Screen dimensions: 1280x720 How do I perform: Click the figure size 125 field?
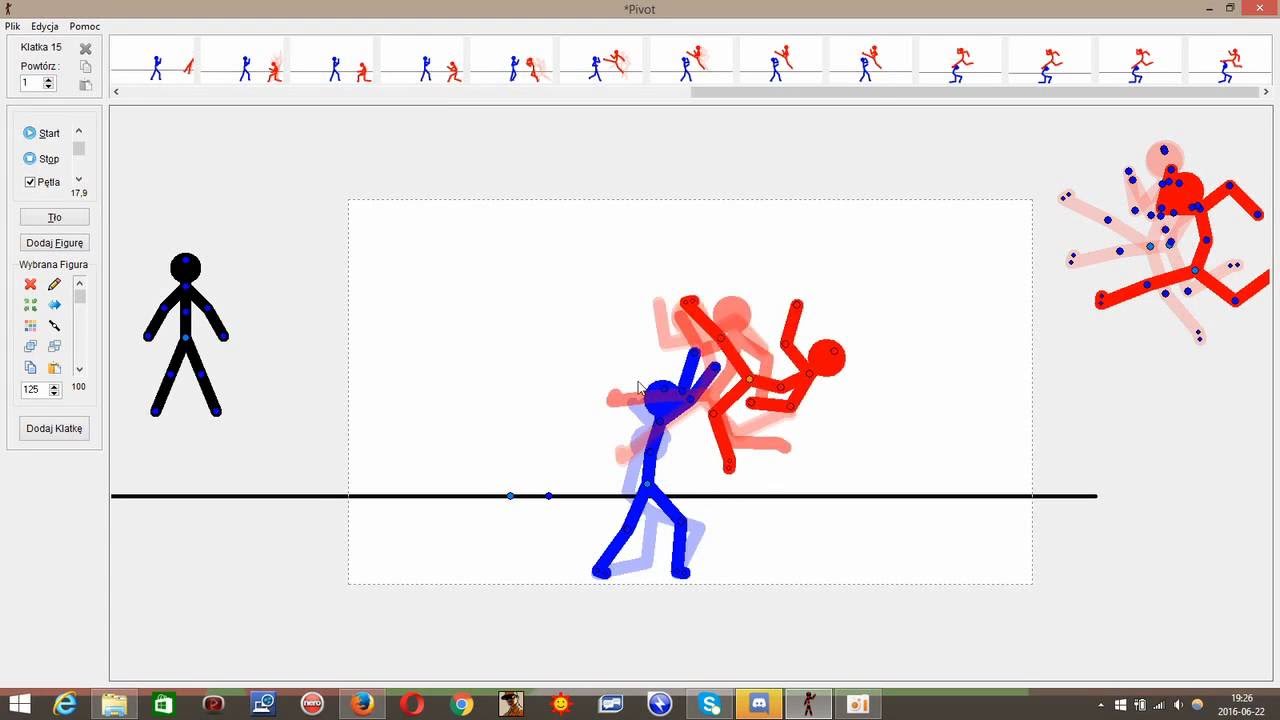tap(35, 390)
